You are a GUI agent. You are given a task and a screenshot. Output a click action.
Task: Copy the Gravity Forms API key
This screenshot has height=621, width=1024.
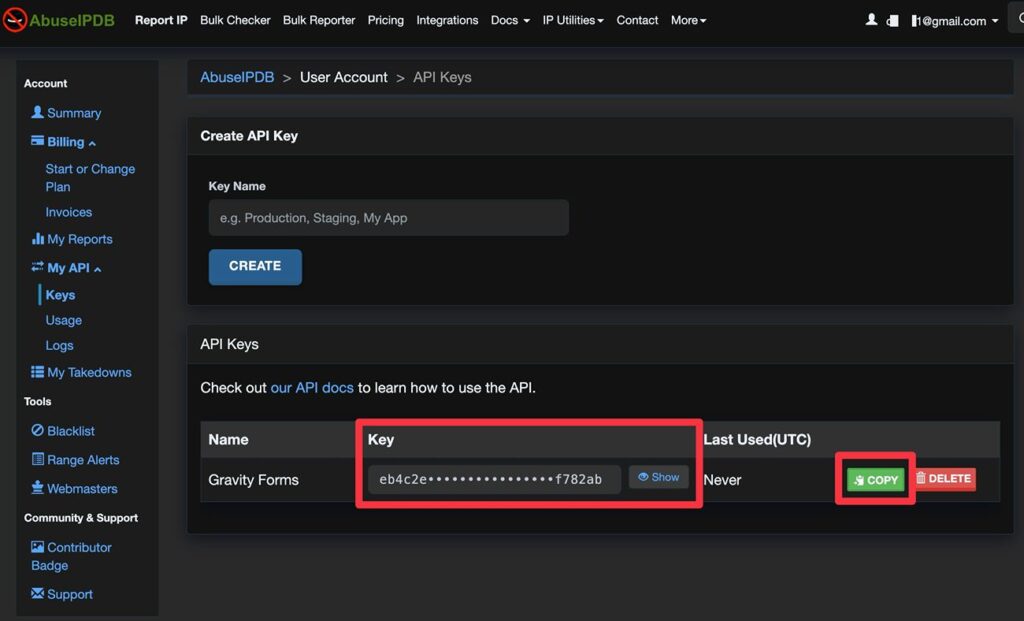875,480
